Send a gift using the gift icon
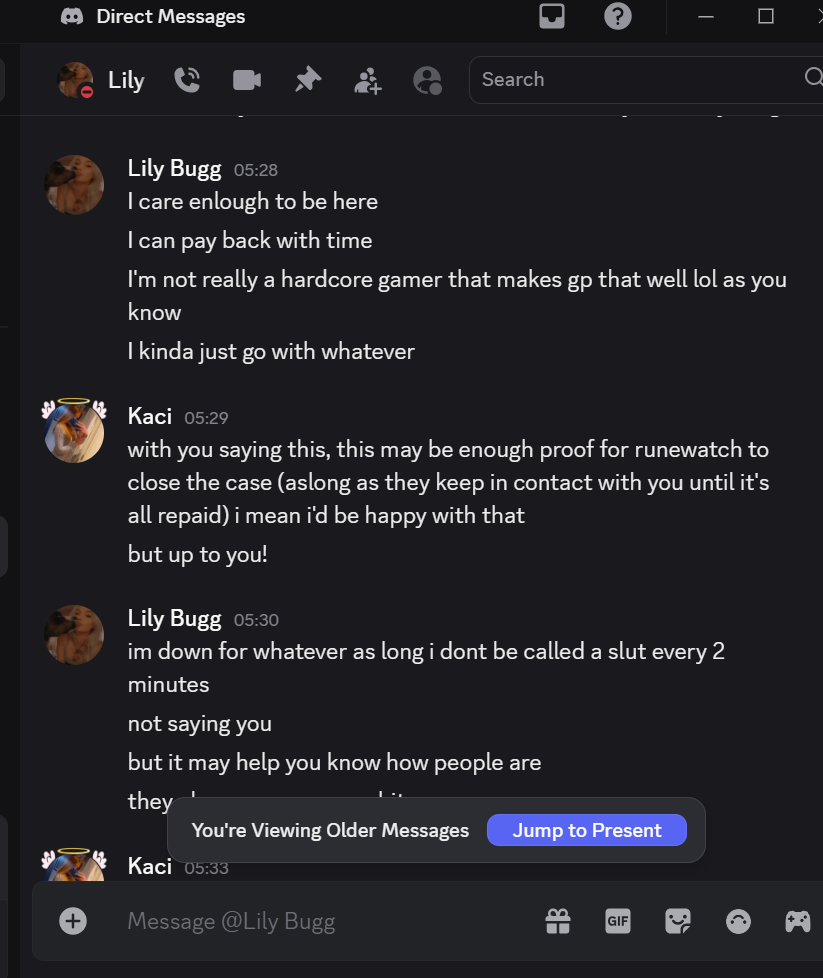 pyautogui.click(x=558, y=921)
